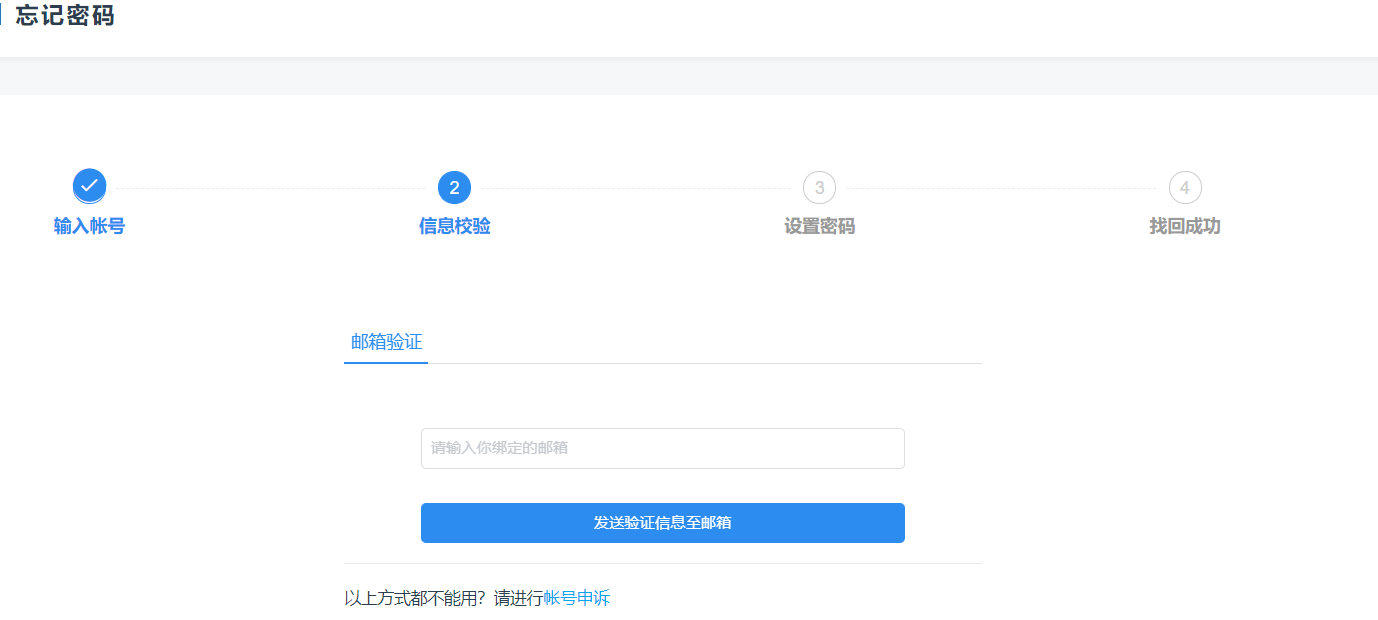Click the step 4 numbered circle
The width and height of the screenshot is (1378, 620).
tap(1184, 187)
